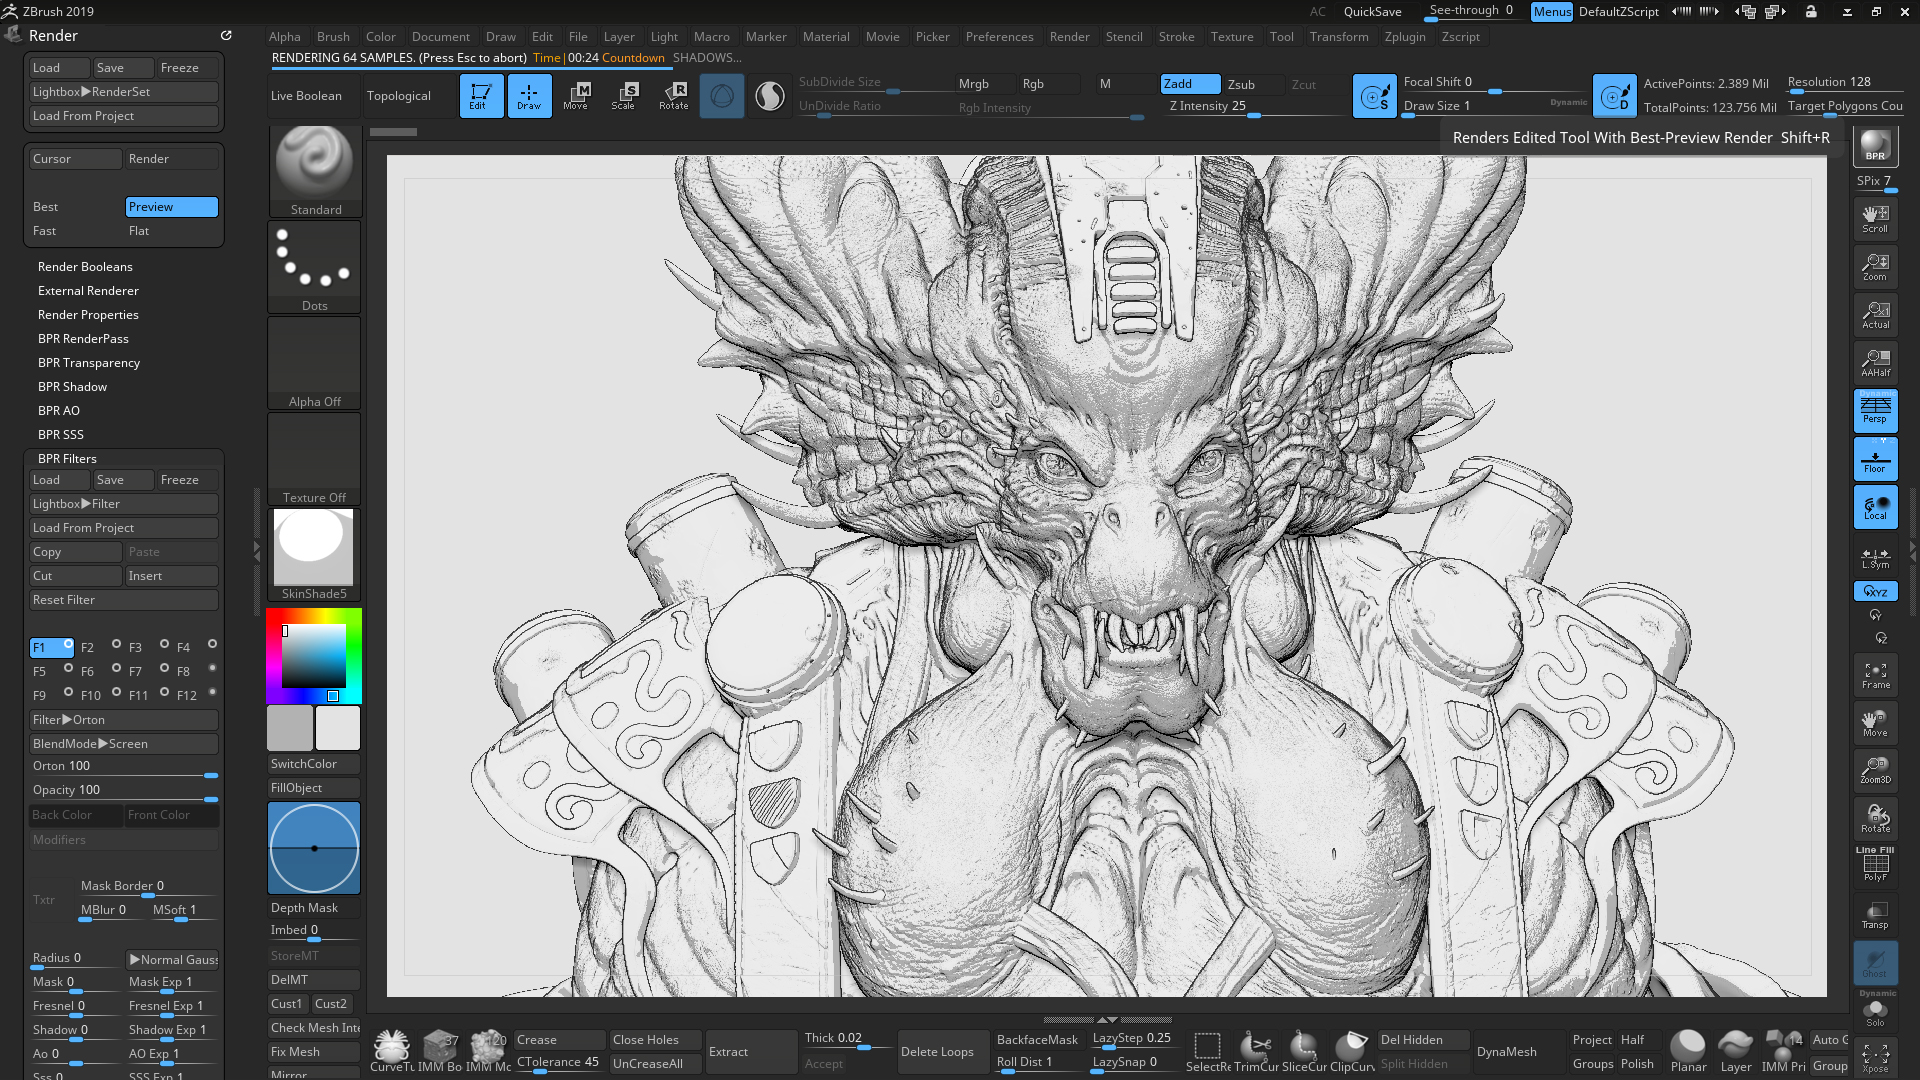Open the Standard brush picker
Viewport: 1920px width, 1080px height.
[314, 170]
